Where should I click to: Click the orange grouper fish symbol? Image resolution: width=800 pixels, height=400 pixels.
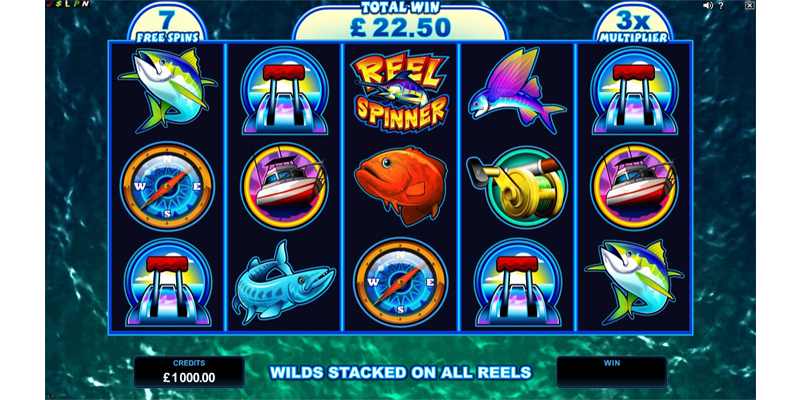[401, 185]
